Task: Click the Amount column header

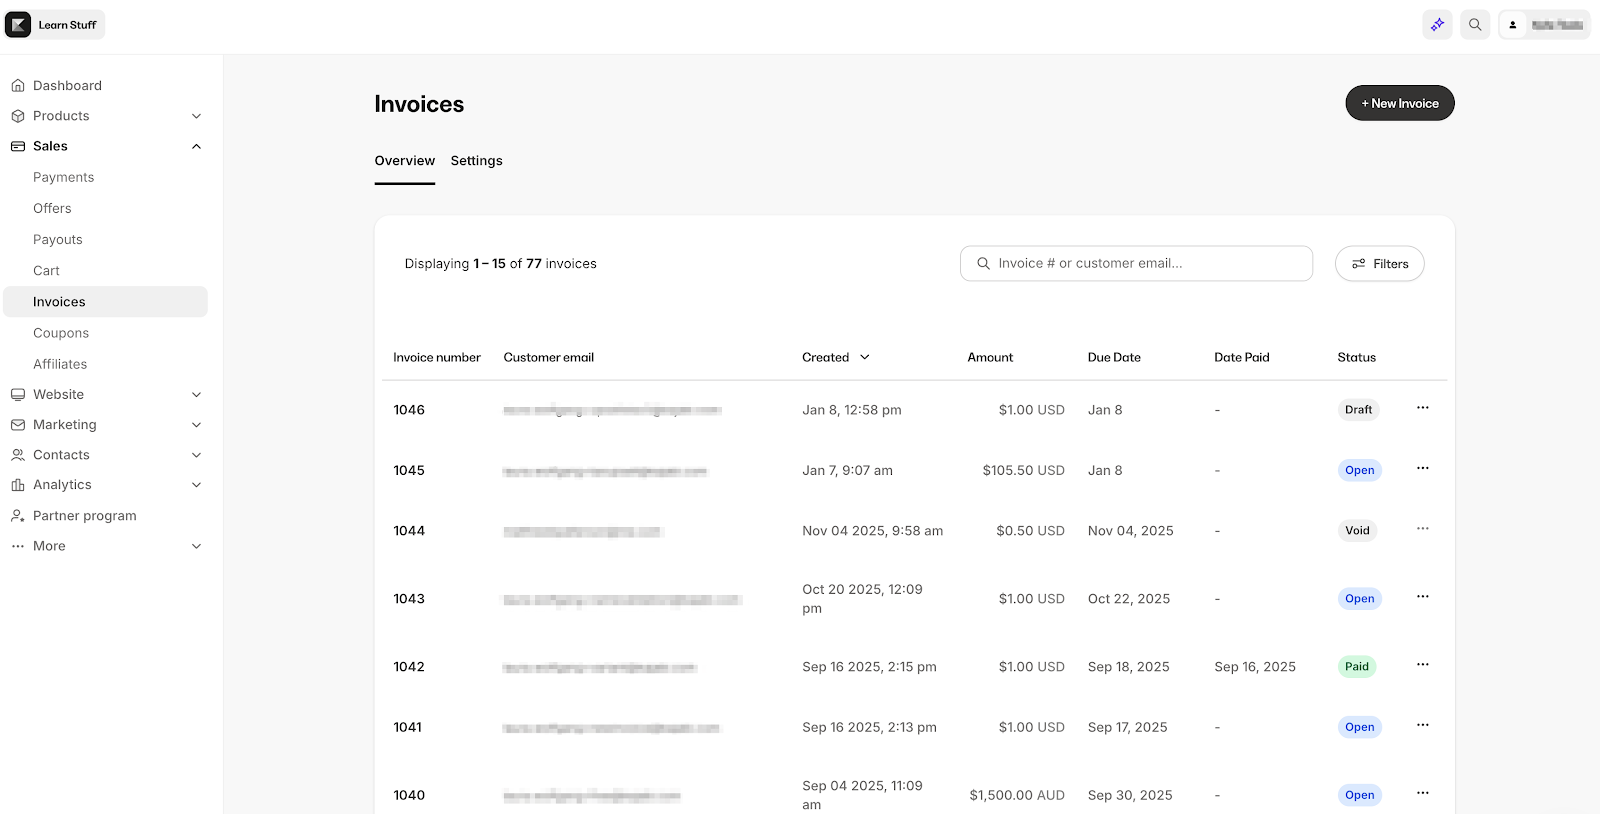Action: point(990,357)
